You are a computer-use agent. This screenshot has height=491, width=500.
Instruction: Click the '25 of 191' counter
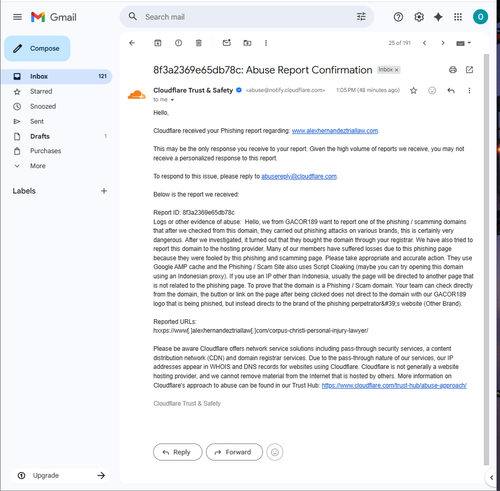coord(399,43)
